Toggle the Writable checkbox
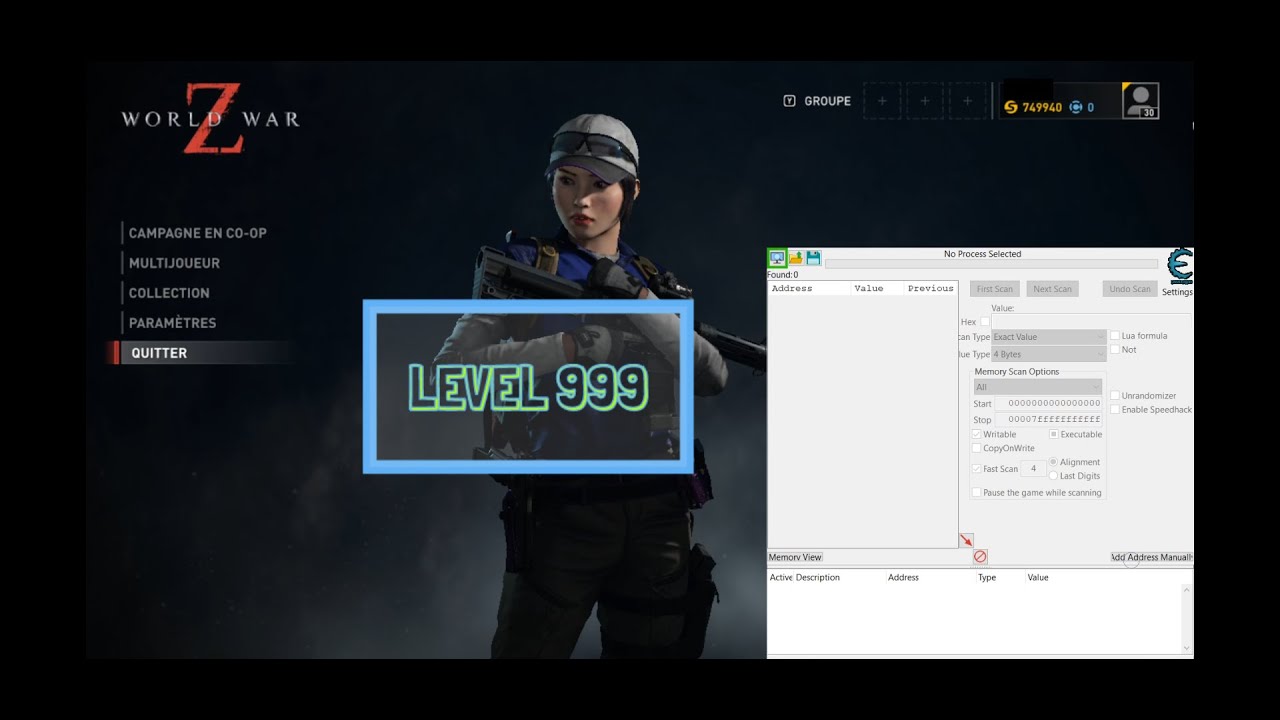 point(976,435)
